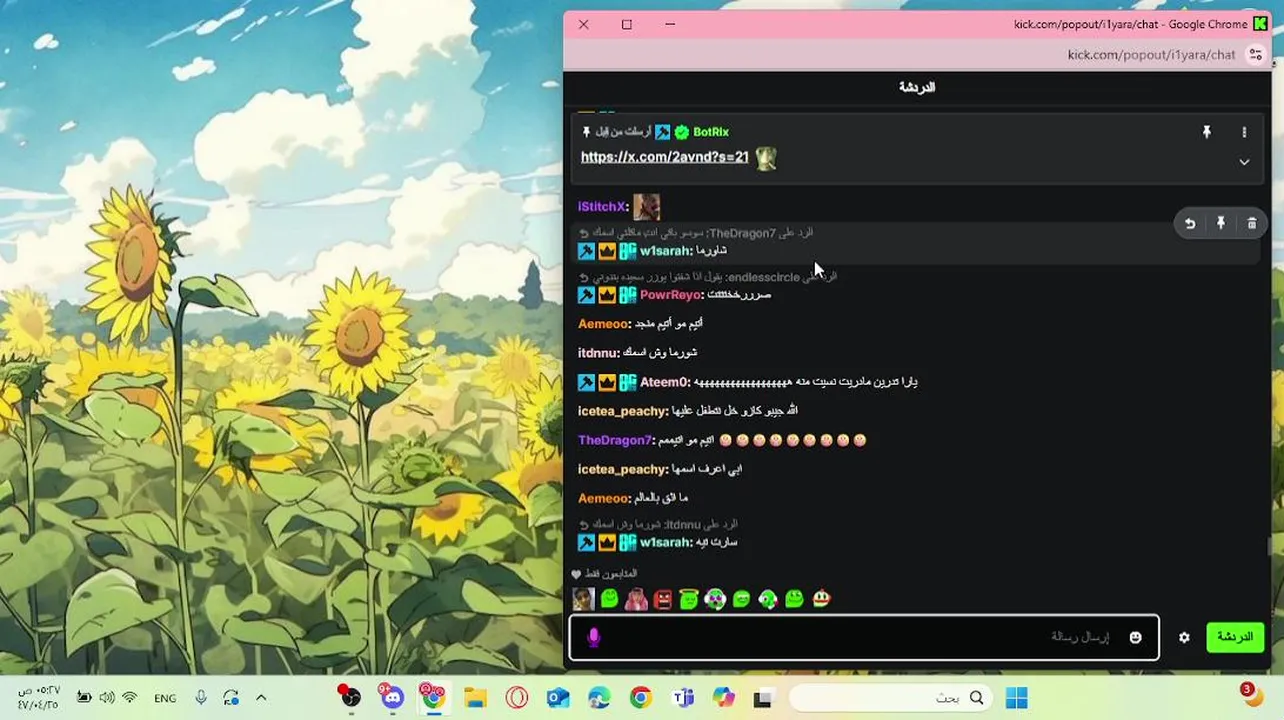Open PowrReyo's user card
The width and height of the screenshot is (1284, 720).
(x=670, y=295)
